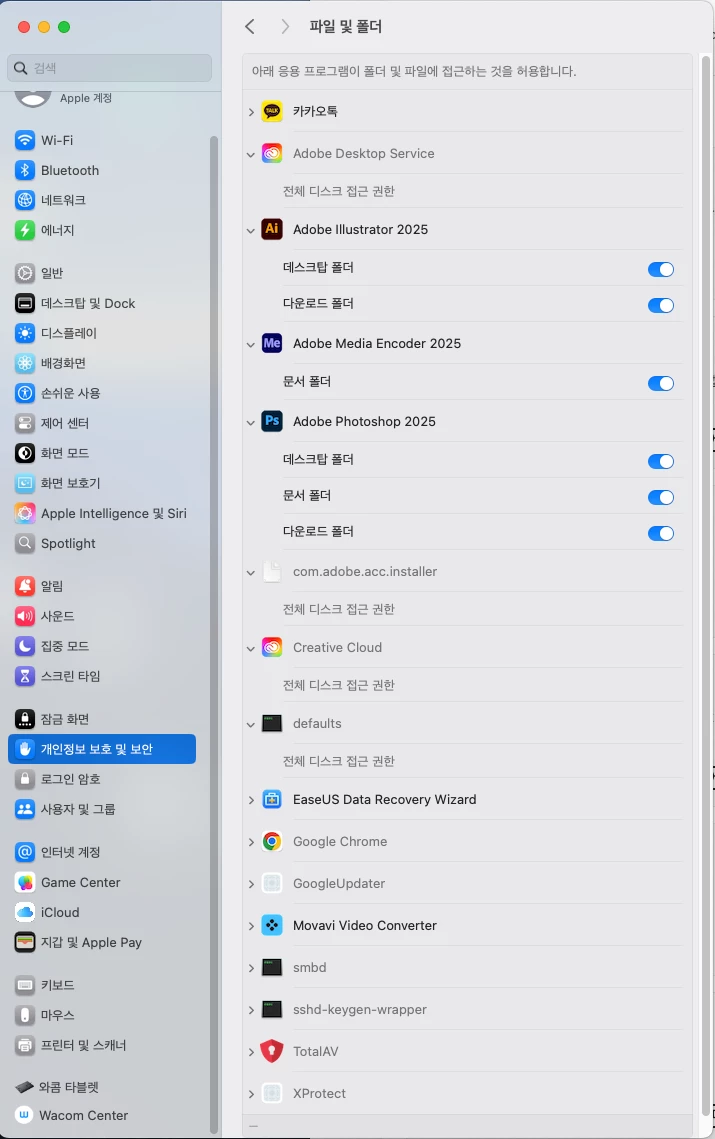Expand the 카카오톡 row

coord(251,112)
